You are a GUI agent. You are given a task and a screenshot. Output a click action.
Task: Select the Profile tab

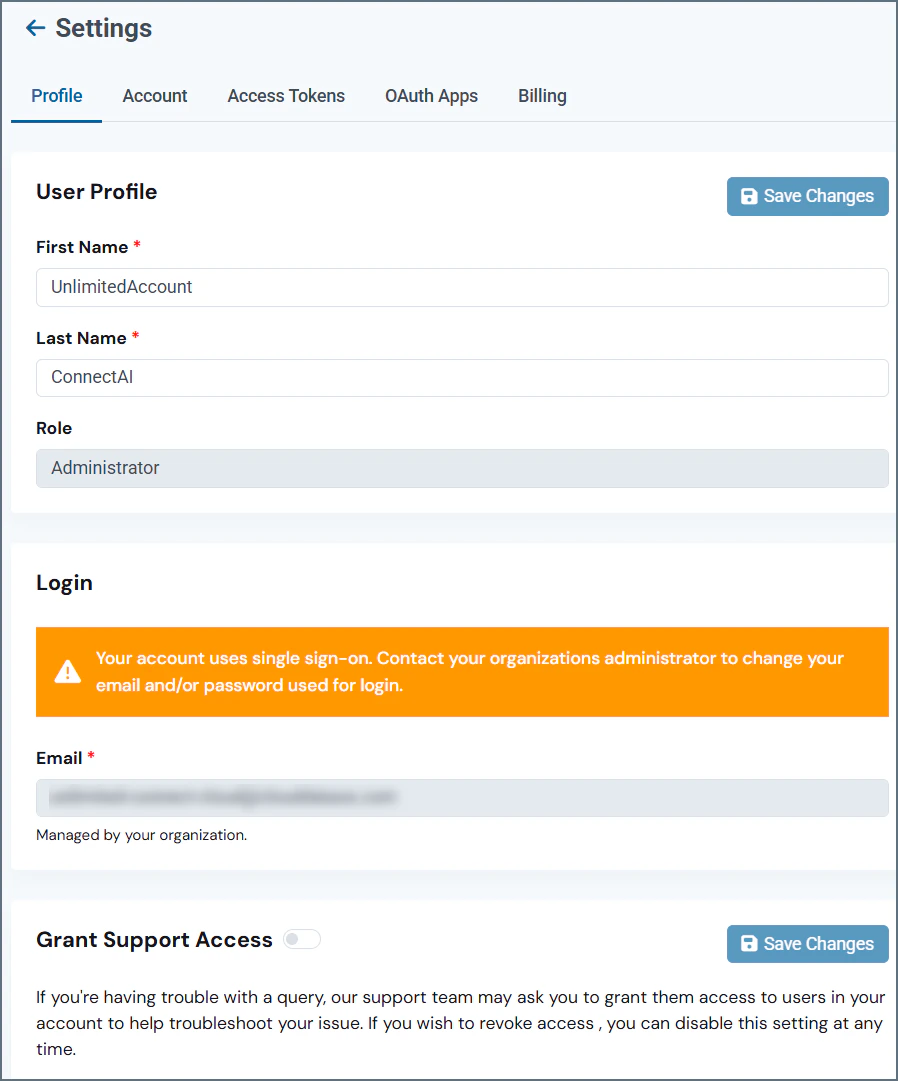coord(56,96)
